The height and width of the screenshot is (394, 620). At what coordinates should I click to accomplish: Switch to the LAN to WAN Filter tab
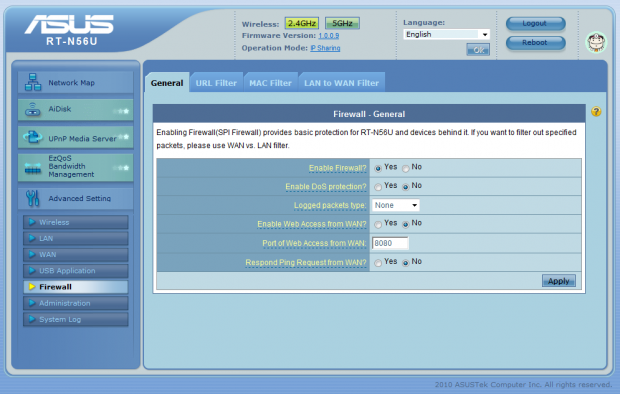click(341, 83)
